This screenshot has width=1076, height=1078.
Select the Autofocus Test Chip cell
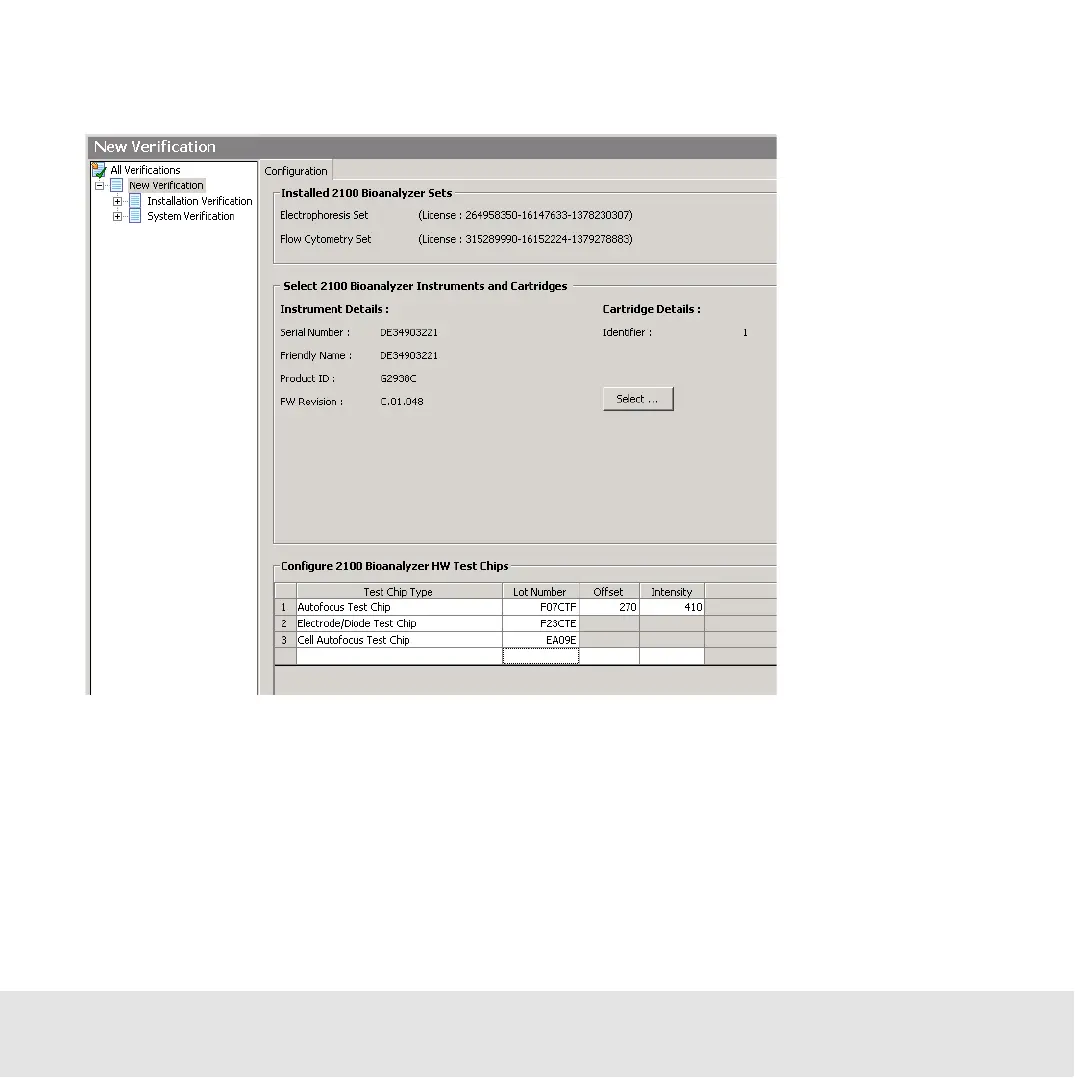(x=399, y=607)
